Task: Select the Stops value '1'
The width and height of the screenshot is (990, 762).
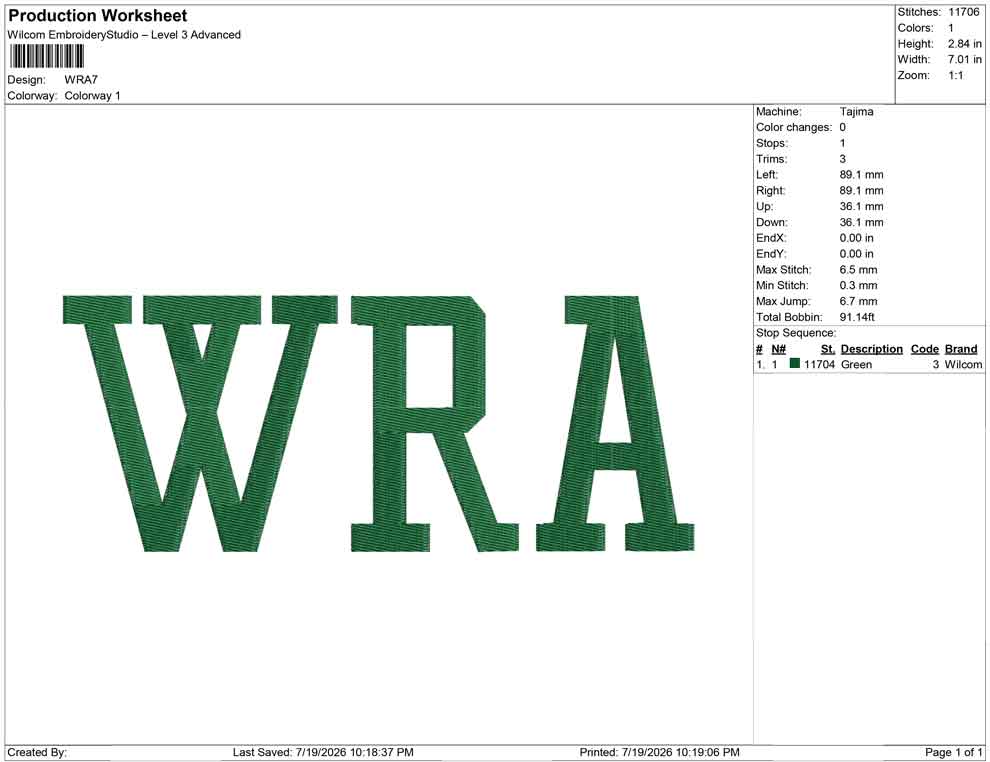Action: click(x=842, y=143)
